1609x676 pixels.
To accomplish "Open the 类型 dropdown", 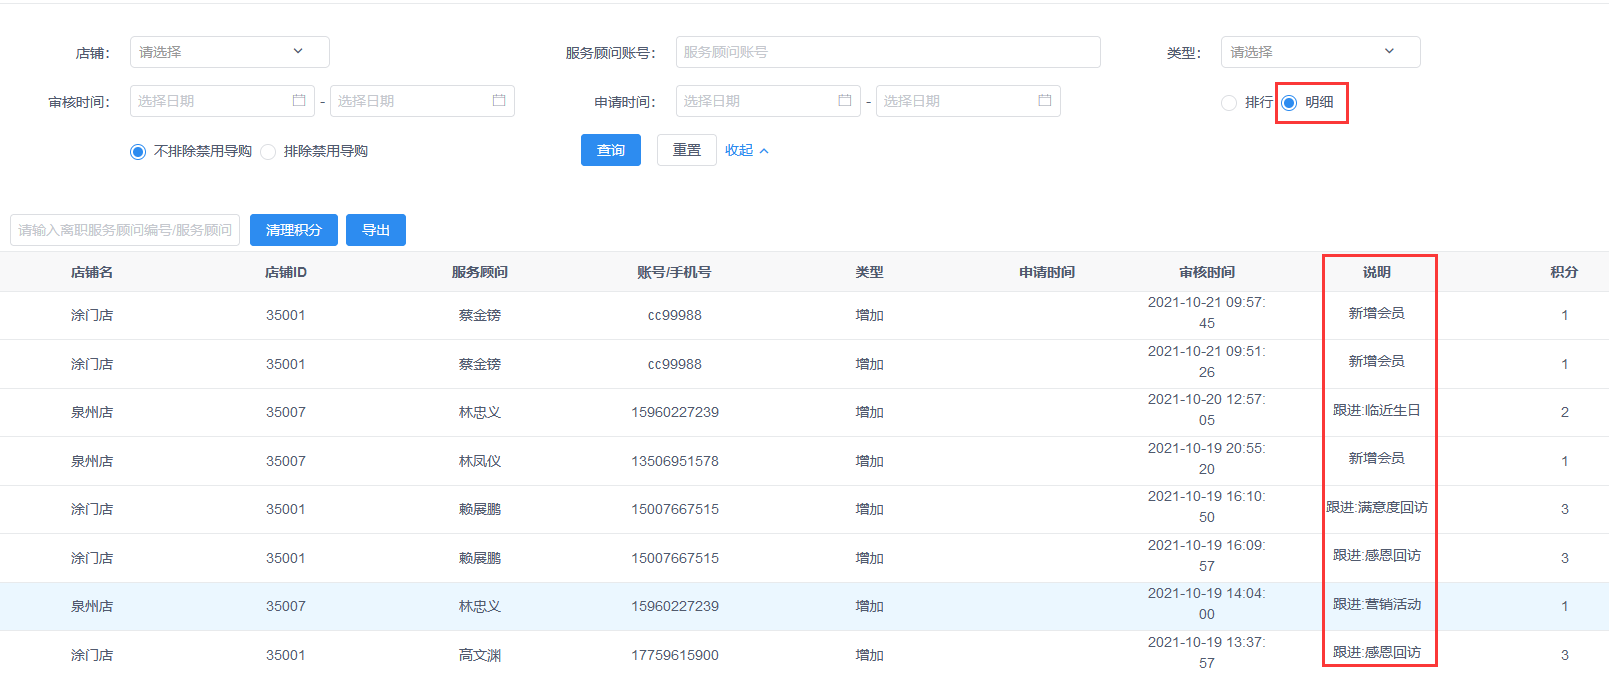I will click(x=1319, y=52).
